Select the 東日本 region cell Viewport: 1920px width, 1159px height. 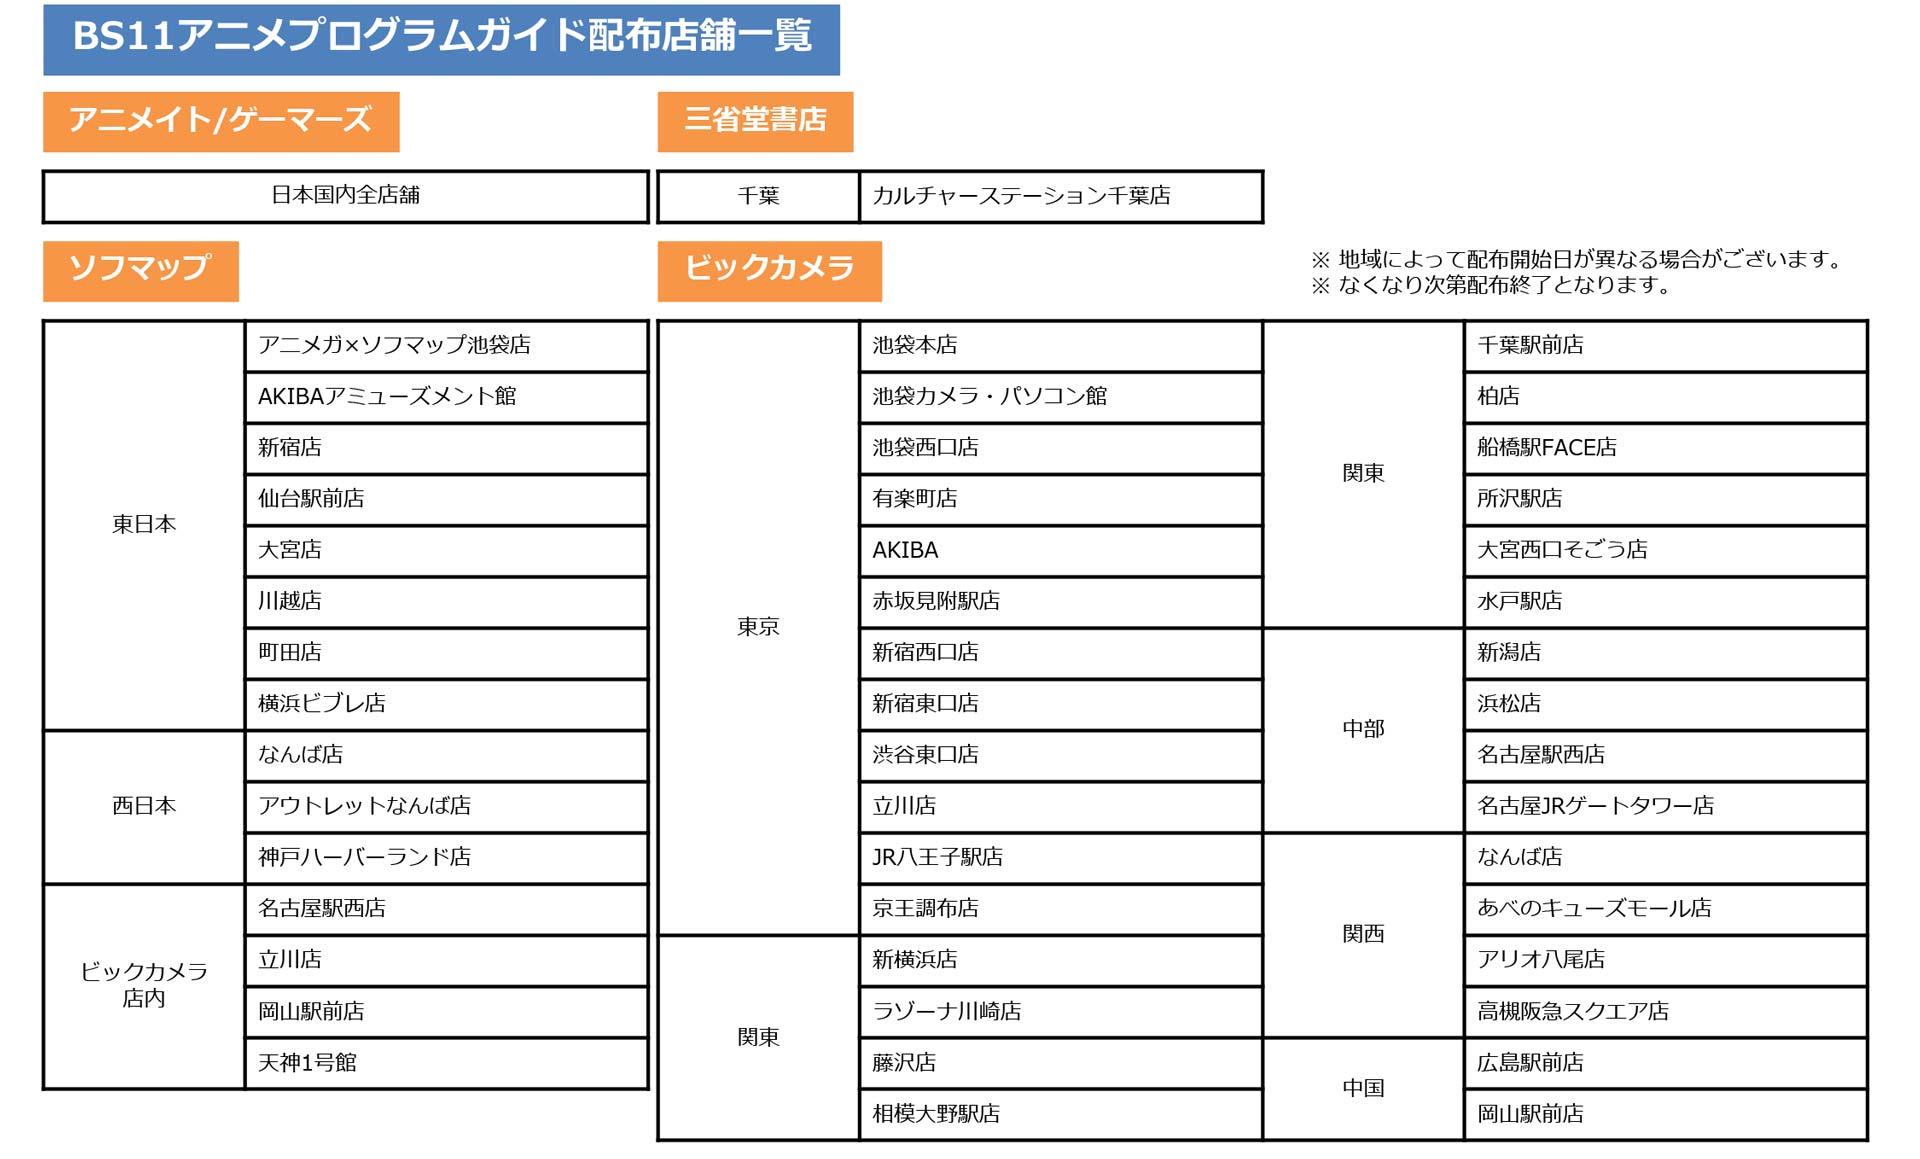(144, 525)
